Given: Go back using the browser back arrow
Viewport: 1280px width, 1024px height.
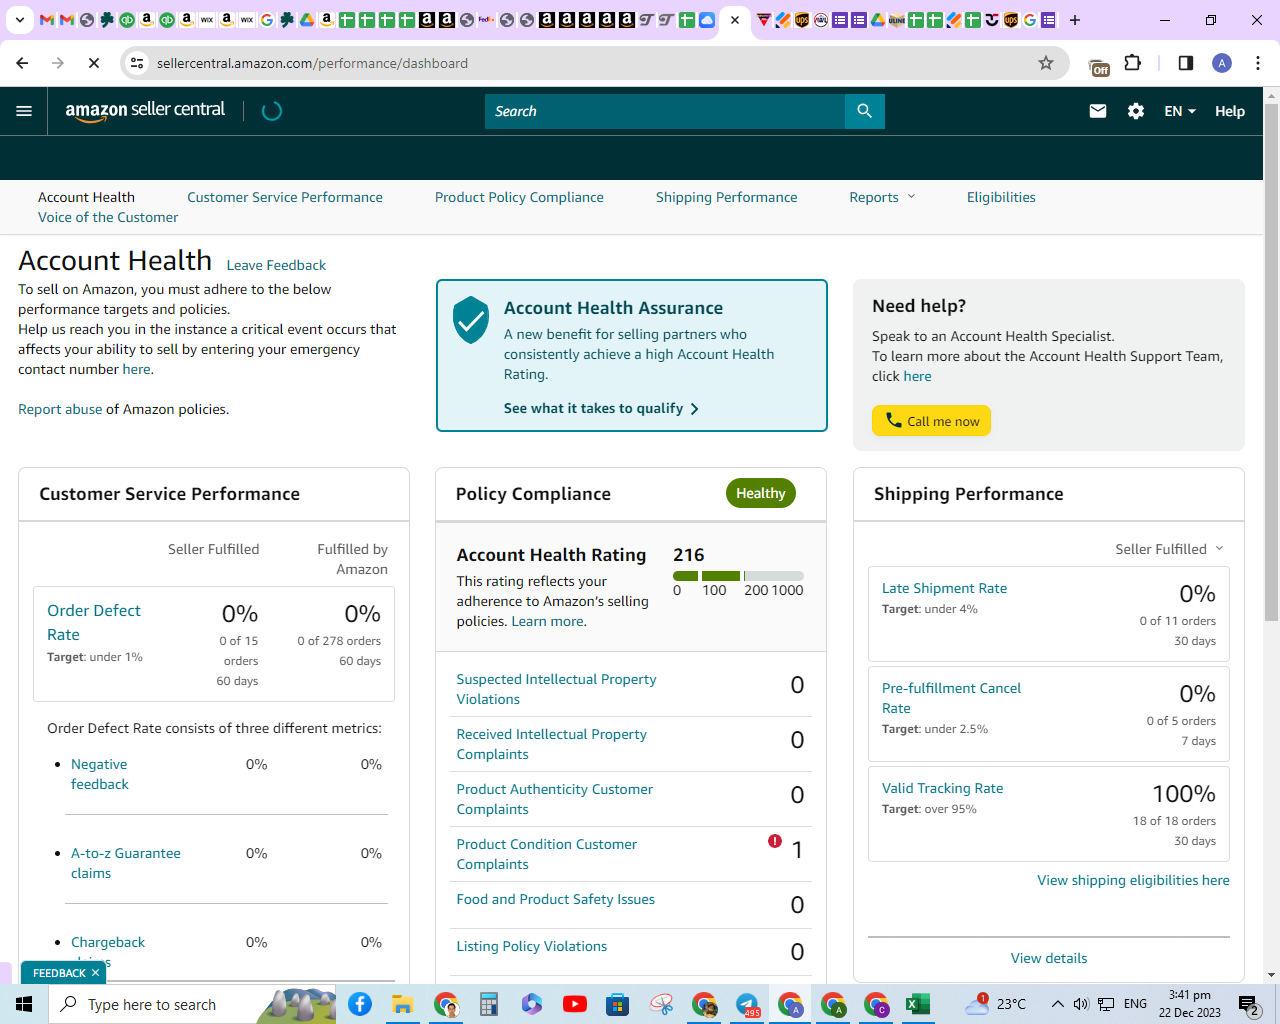Looking at the screenshot, I should (x=22, y=63).
